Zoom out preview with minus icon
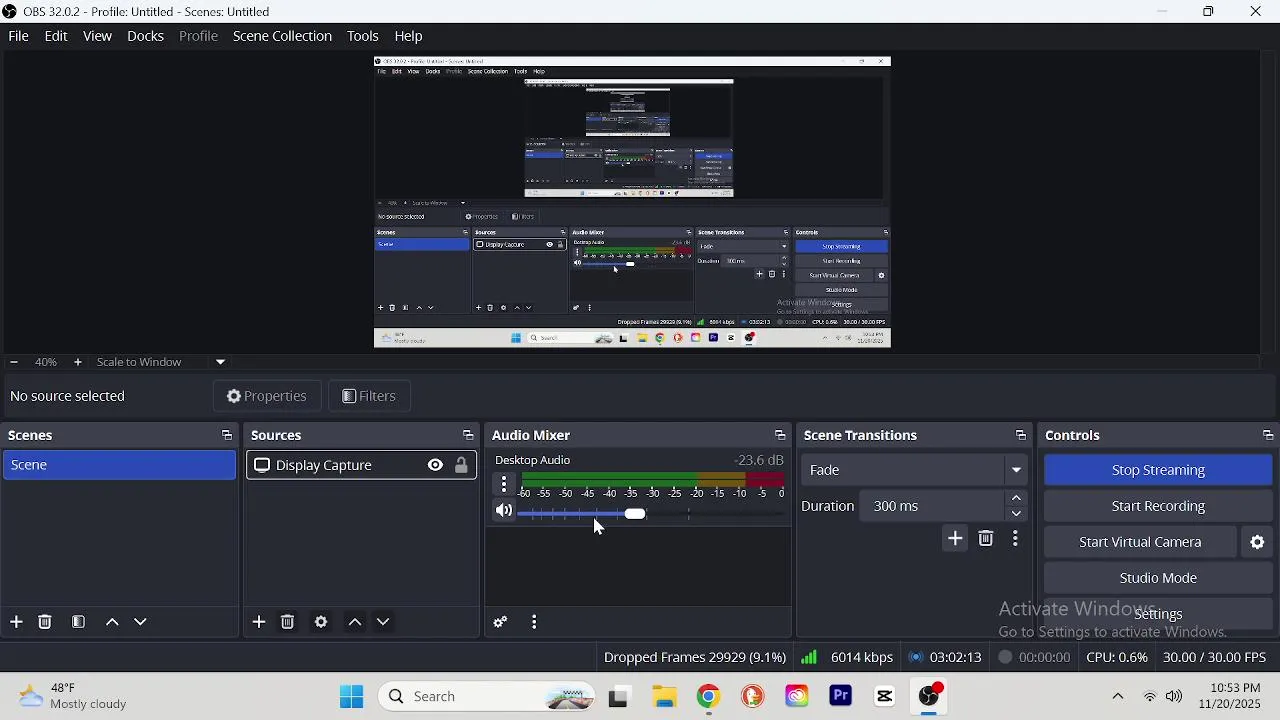 14,362
